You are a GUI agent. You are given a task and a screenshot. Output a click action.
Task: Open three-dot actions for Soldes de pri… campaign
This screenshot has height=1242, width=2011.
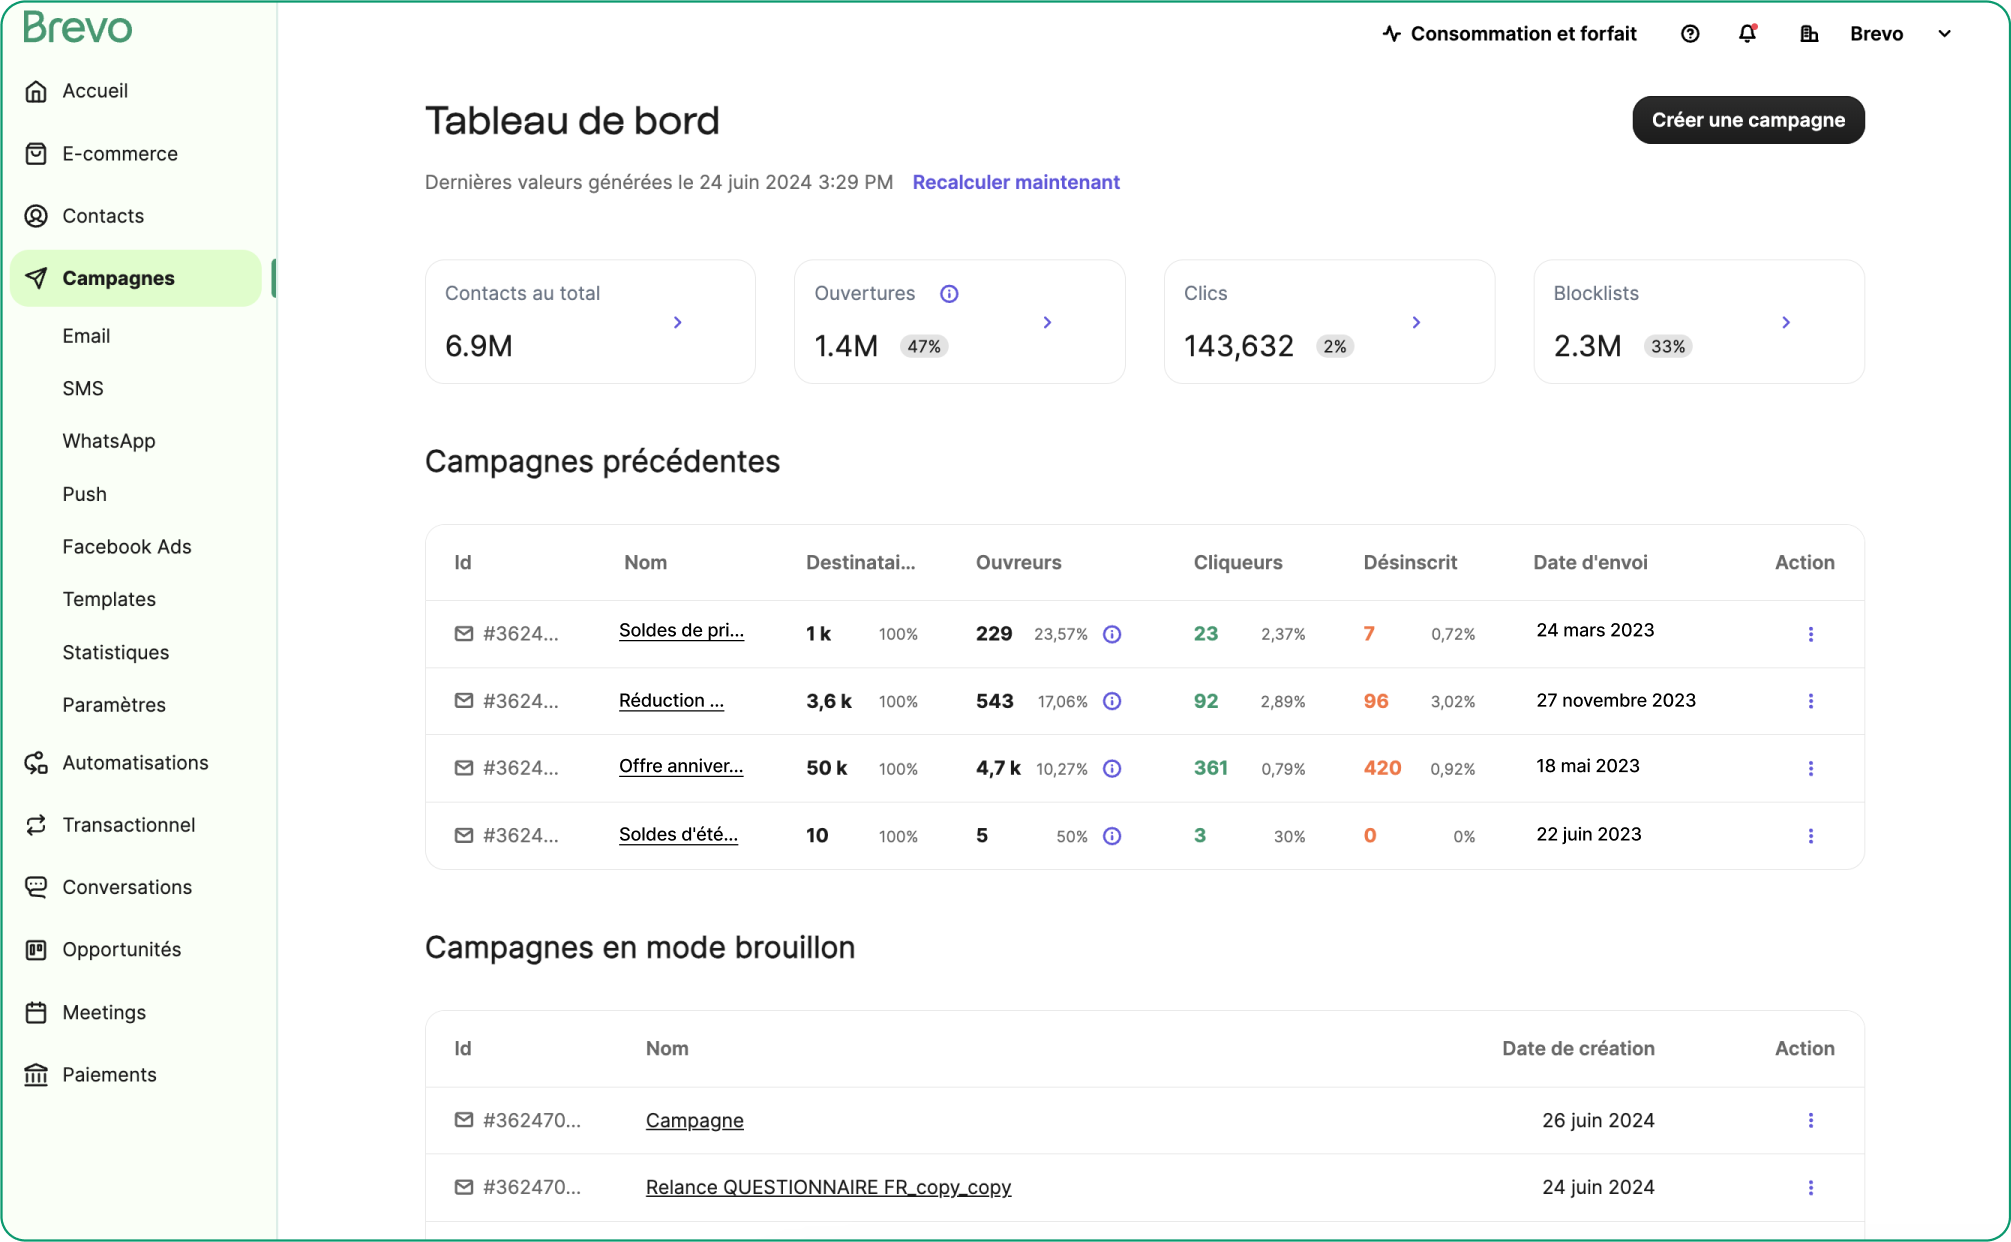(1810, 634)
